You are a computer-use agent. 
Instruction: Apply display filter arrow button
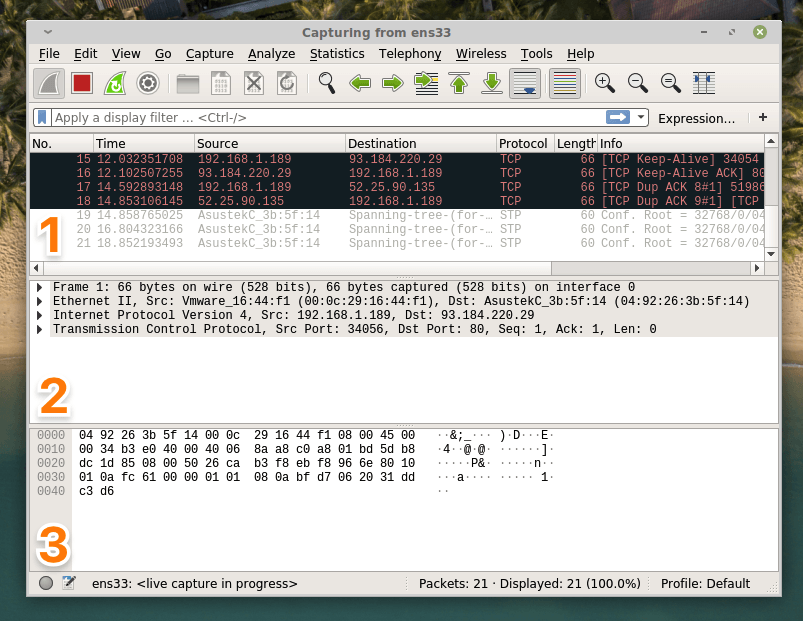[x=618, y=117]
